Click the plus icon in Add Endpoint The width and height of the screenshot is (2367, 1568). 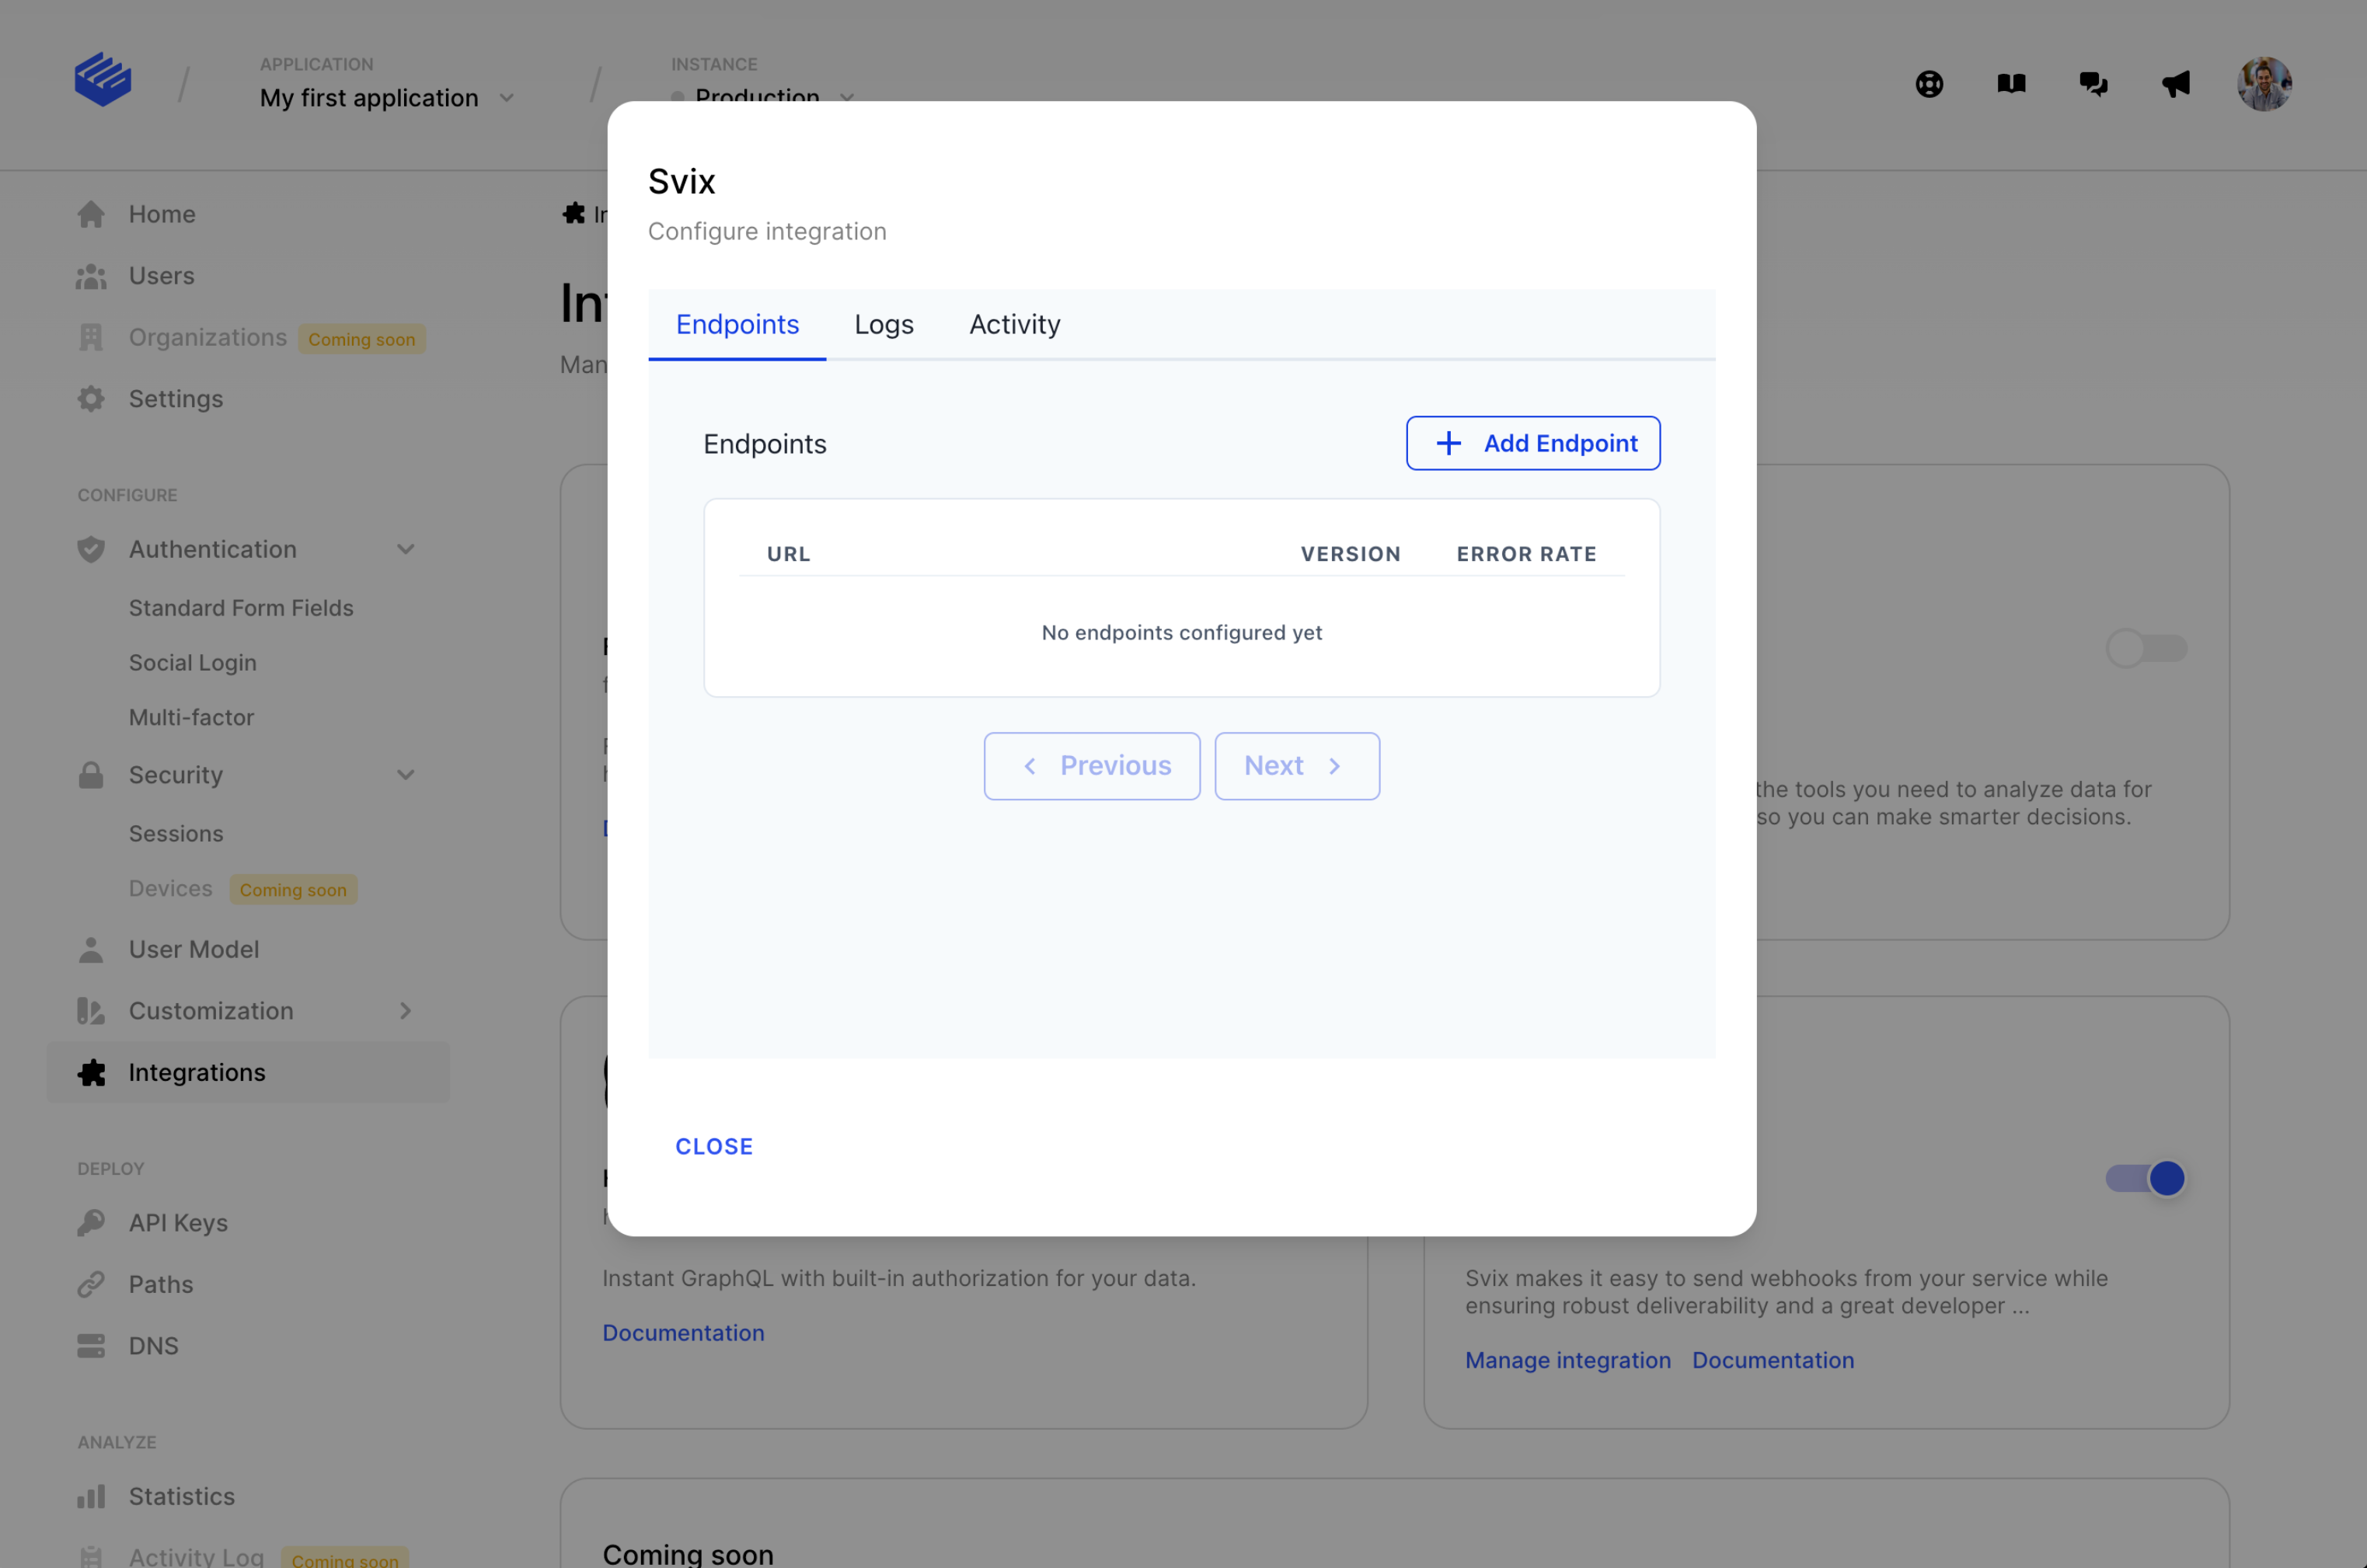(x=1448, y=443)
